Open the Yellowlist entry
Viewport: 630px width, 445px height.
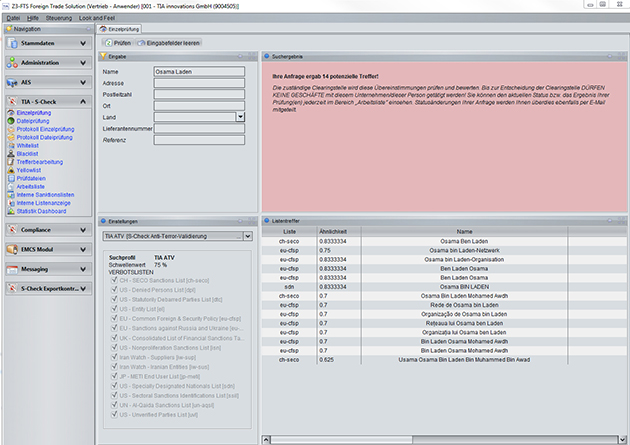point(28,169)
